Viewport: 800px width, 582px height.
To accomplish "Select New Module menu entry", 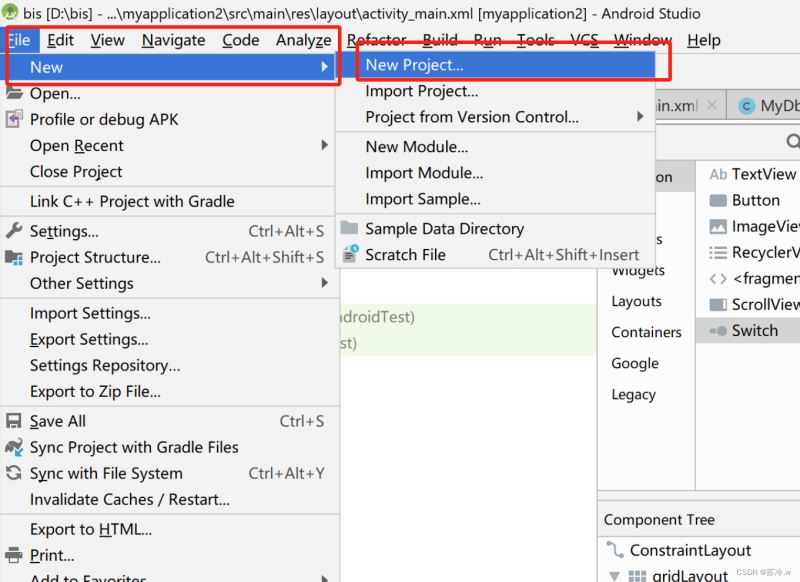I will click(x=496, y=146).
